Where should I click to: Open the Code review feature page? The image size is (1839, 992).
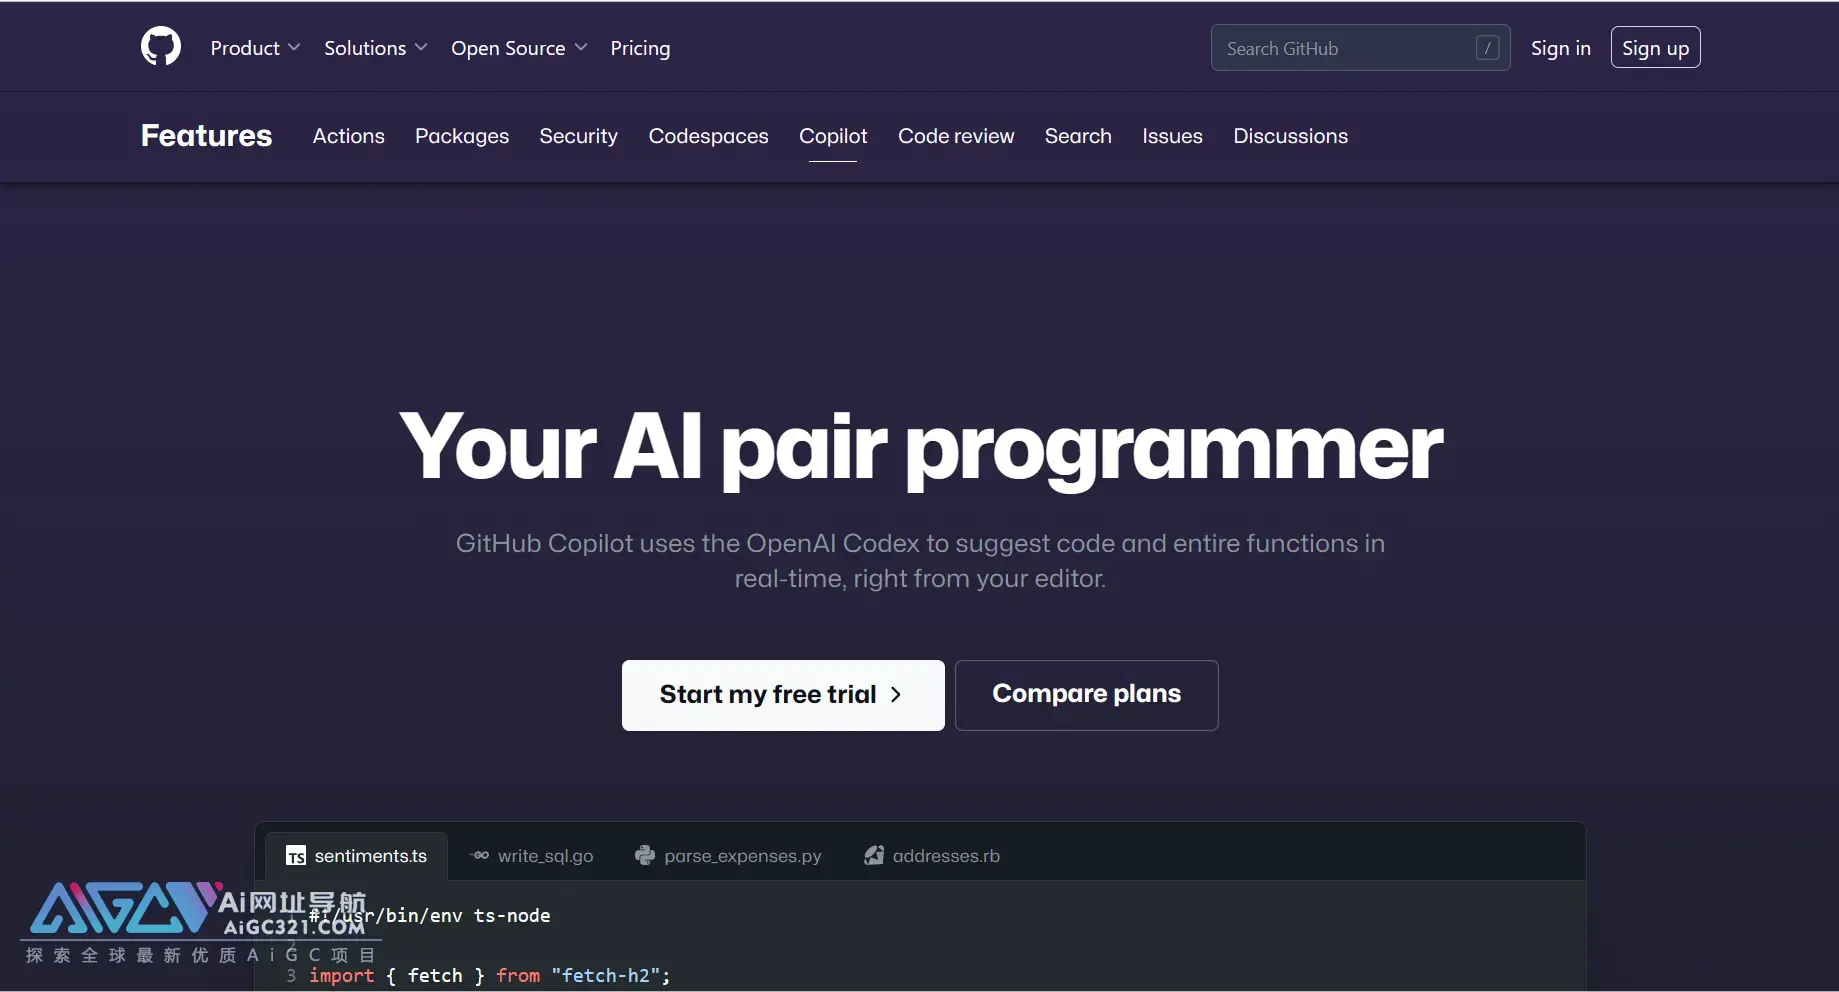pos(956,136)
